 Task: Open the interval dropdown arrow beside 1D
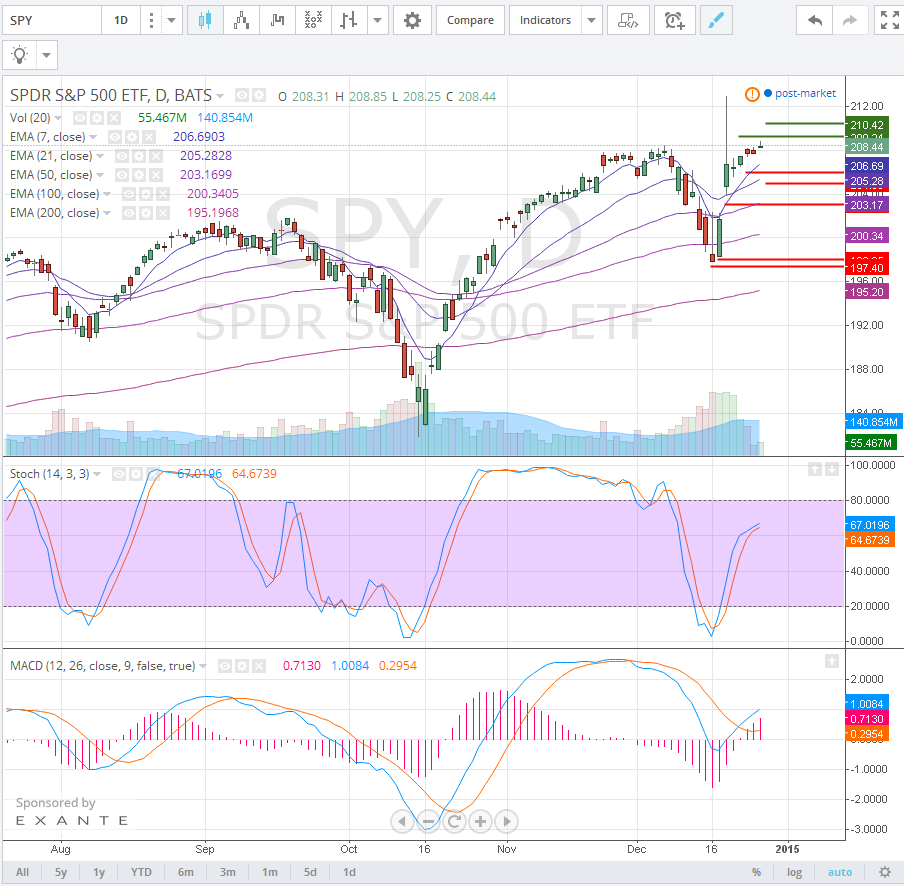point(171,20)
